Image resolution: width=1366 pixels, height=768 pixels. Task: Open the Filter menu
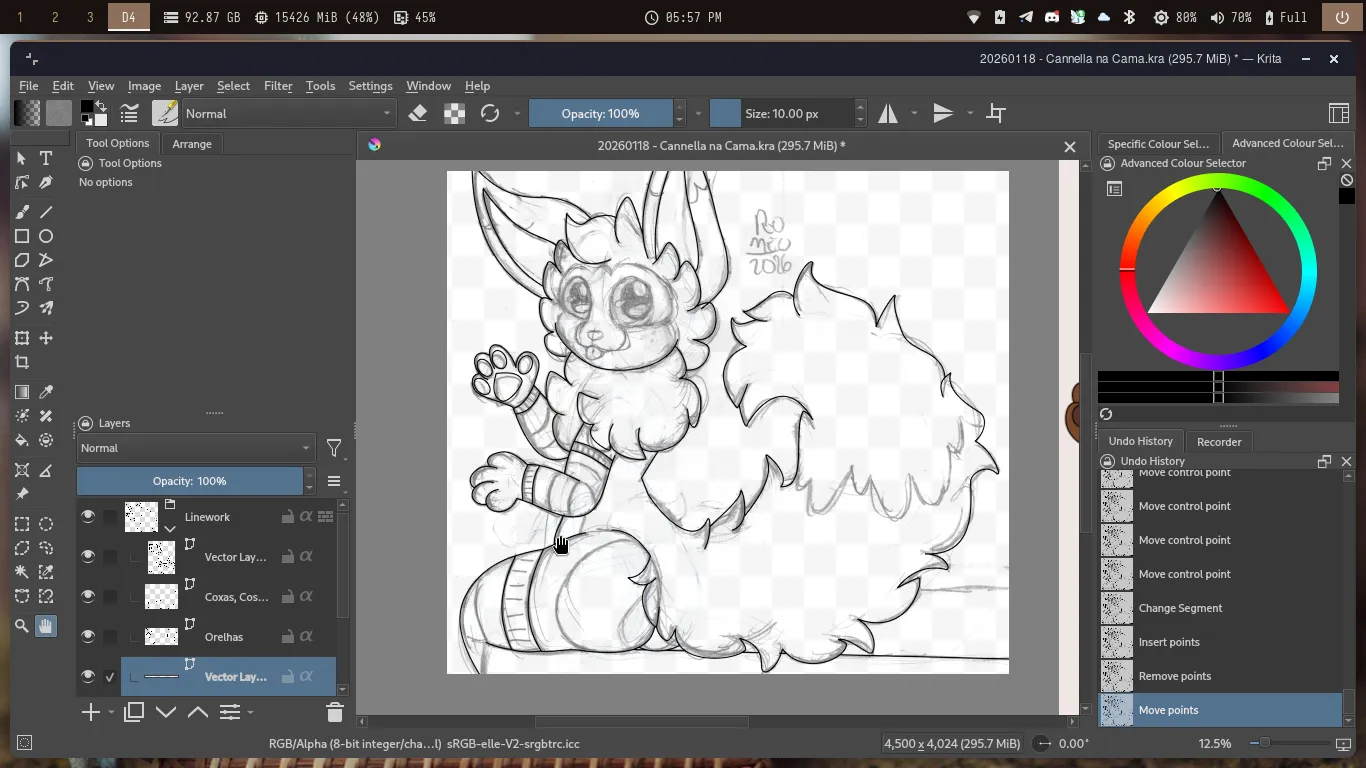click(278, 86)
